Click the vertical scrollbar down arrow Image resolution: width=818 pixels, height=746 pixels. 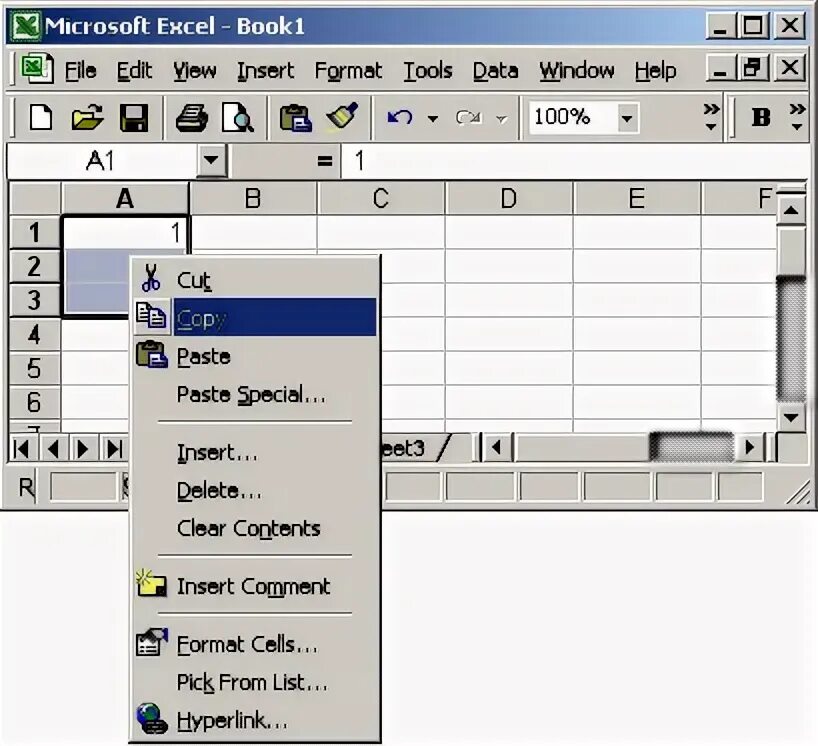(x=791, y=417)
